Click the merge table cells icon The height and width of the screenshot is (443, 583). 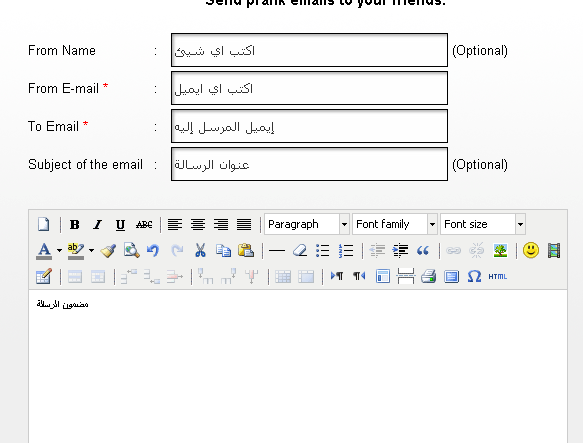coord(306,276)
